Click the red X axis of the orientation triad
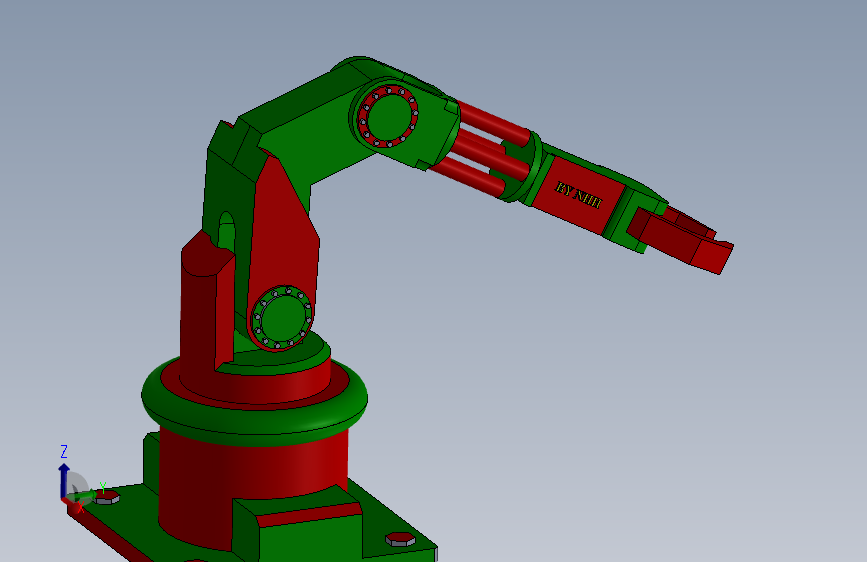 click(72, 503)
